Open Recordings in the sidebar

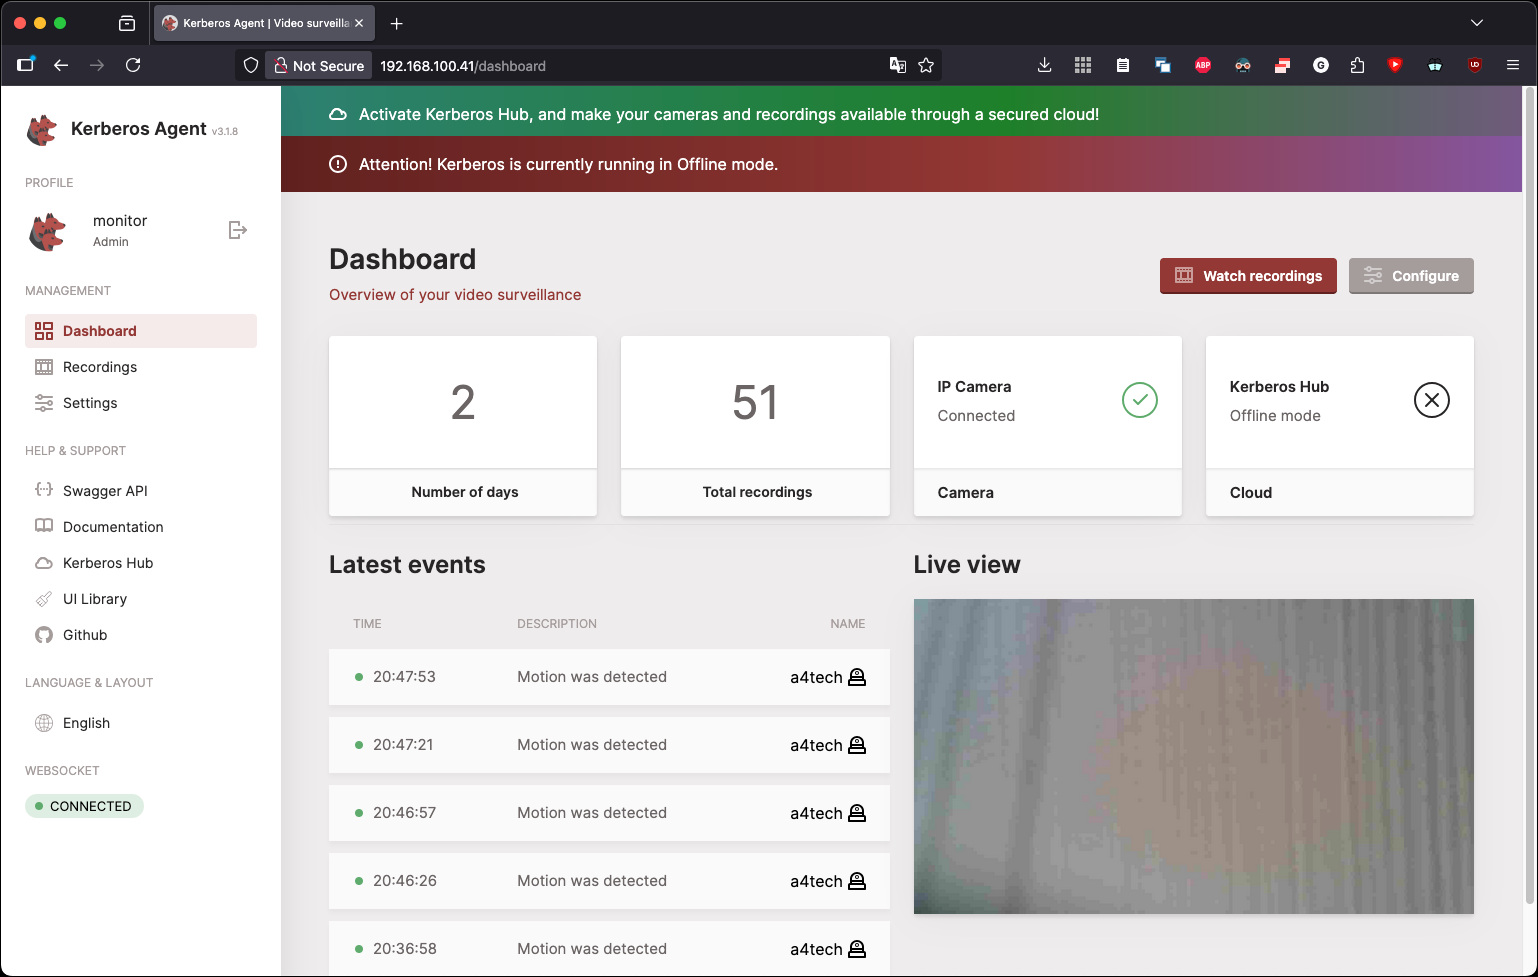[x=141, y=367]
